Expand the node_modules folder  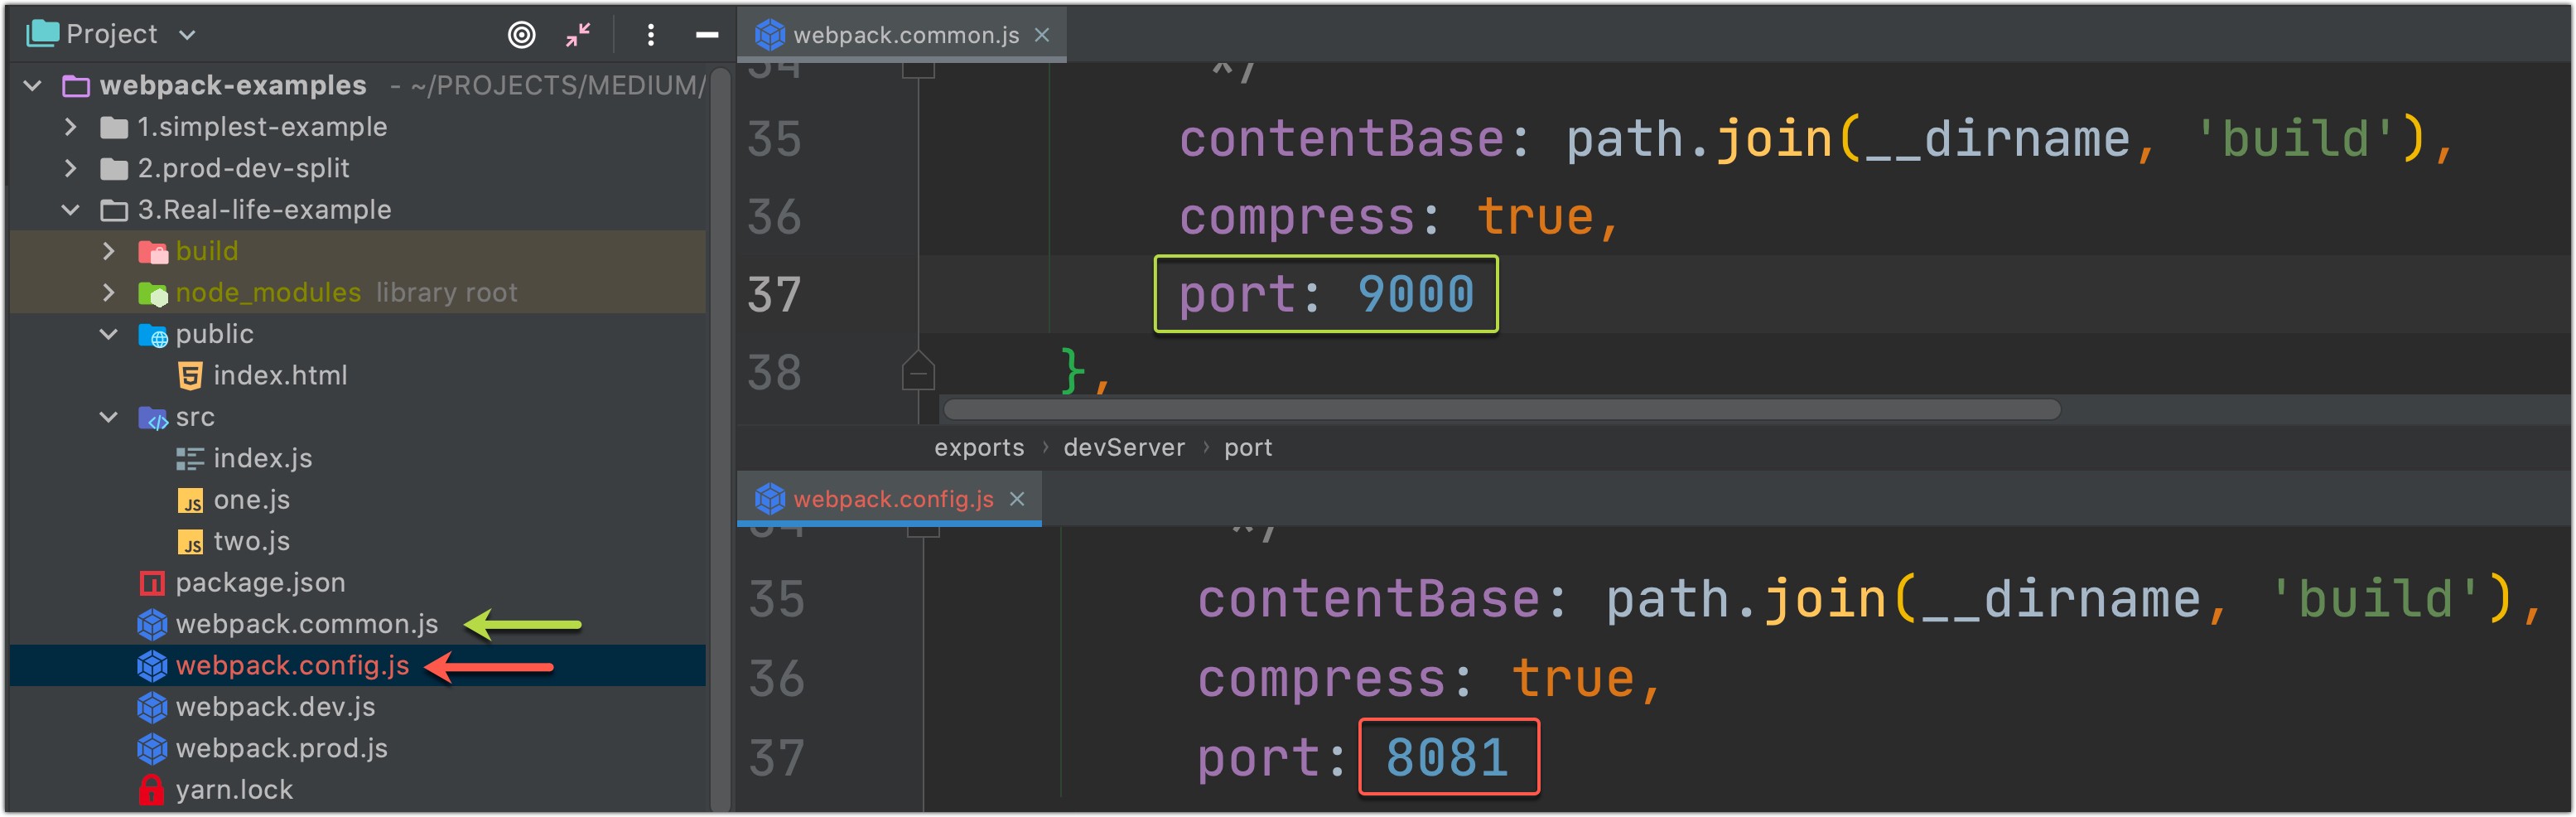tap(109, 293)
